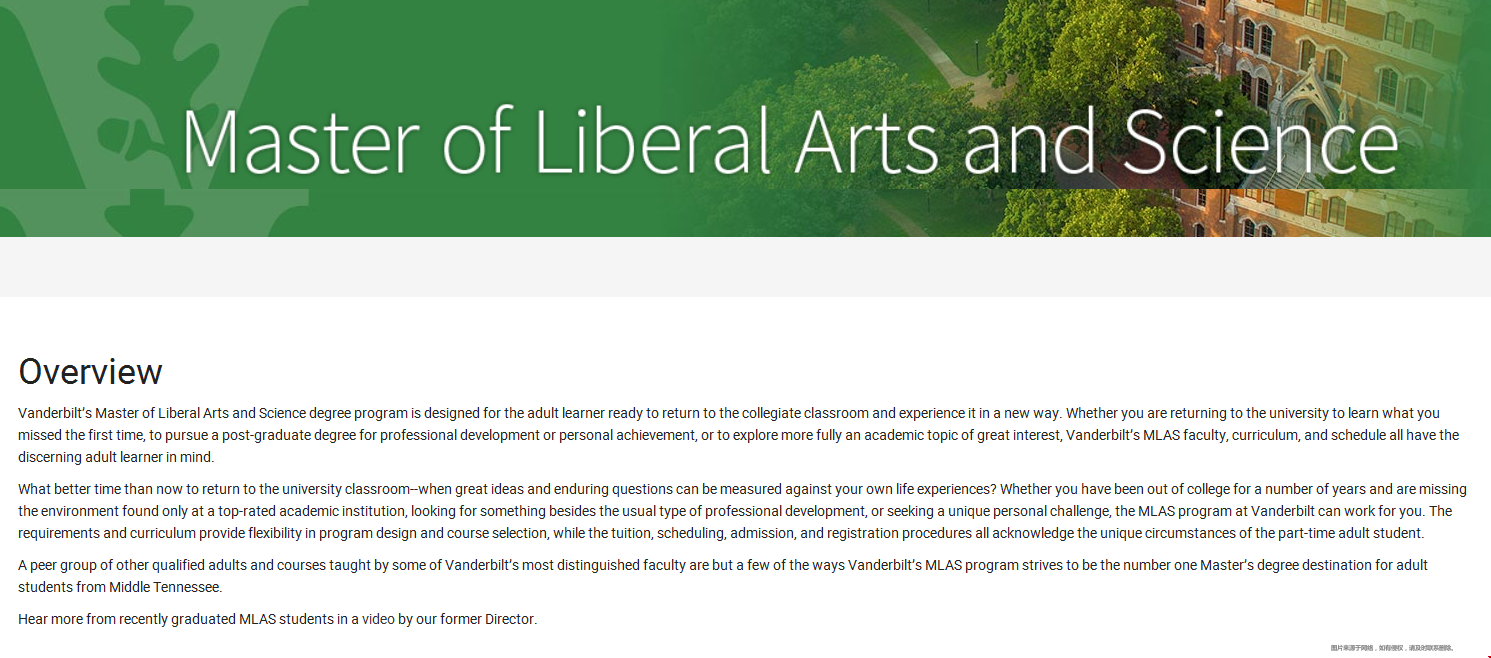This screenshot has width=1491, height=658.
Task: Click the "Hear more from recently graduated" sentence
Action: point(278,619)
